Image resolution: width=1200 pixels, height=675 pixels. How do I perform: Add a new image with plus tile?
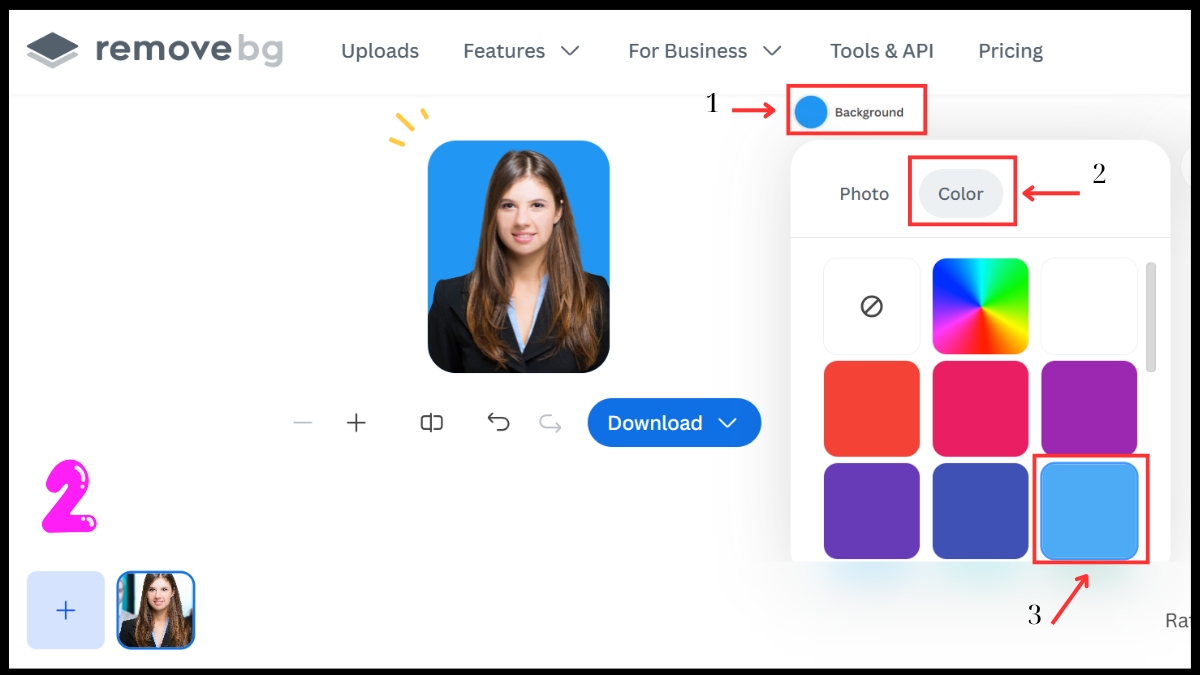pyautogui.click(x=66, y=610)
